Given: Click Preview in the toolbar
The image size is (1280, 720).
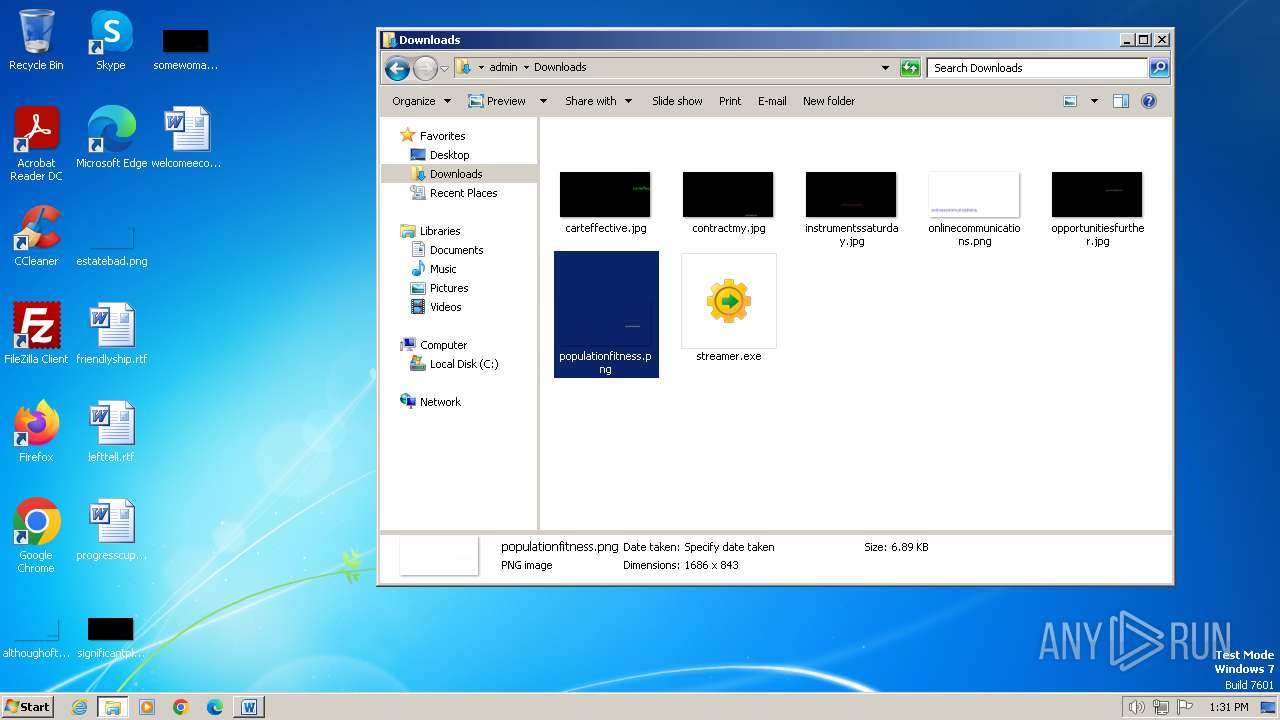Looking at the screenshot, I should point(496,101).
